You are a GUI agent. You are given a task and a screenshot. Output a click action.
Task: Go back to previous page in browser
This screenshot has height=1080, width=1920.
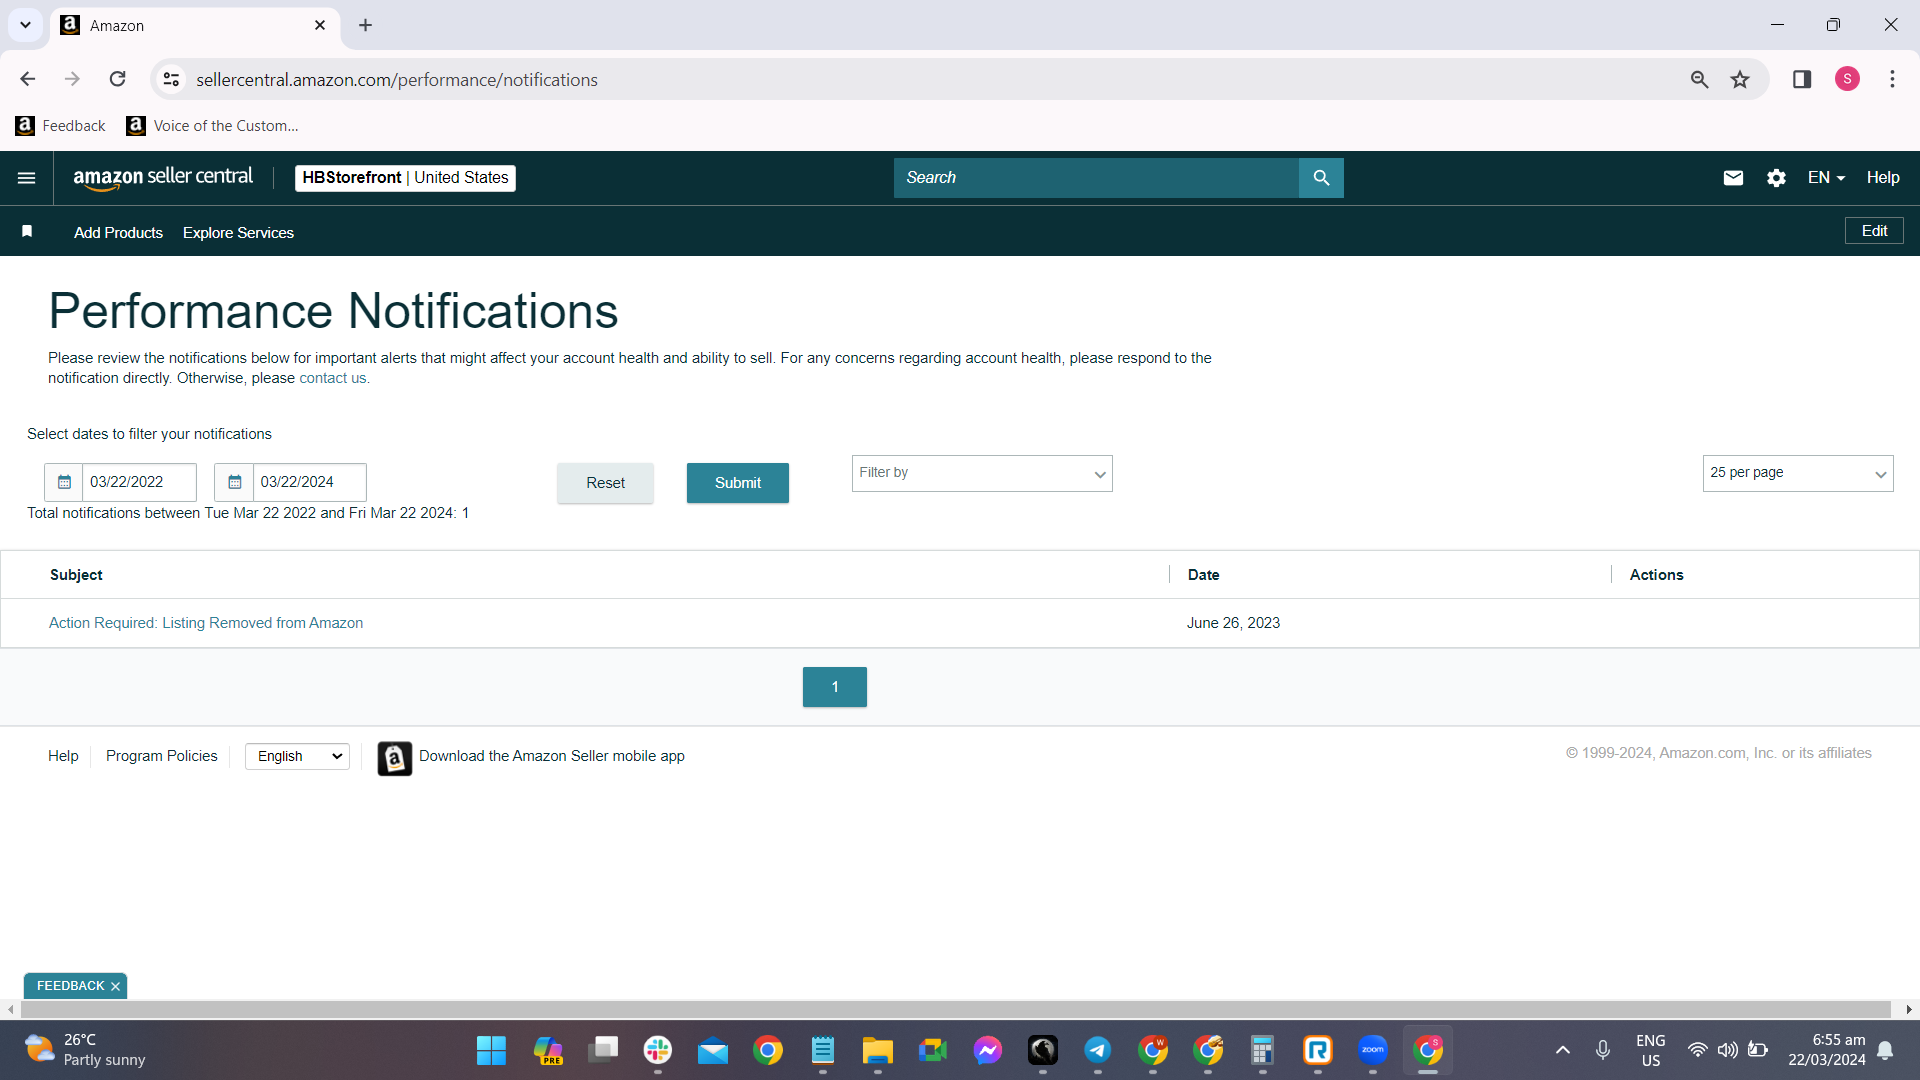click(x=28, y=79)
